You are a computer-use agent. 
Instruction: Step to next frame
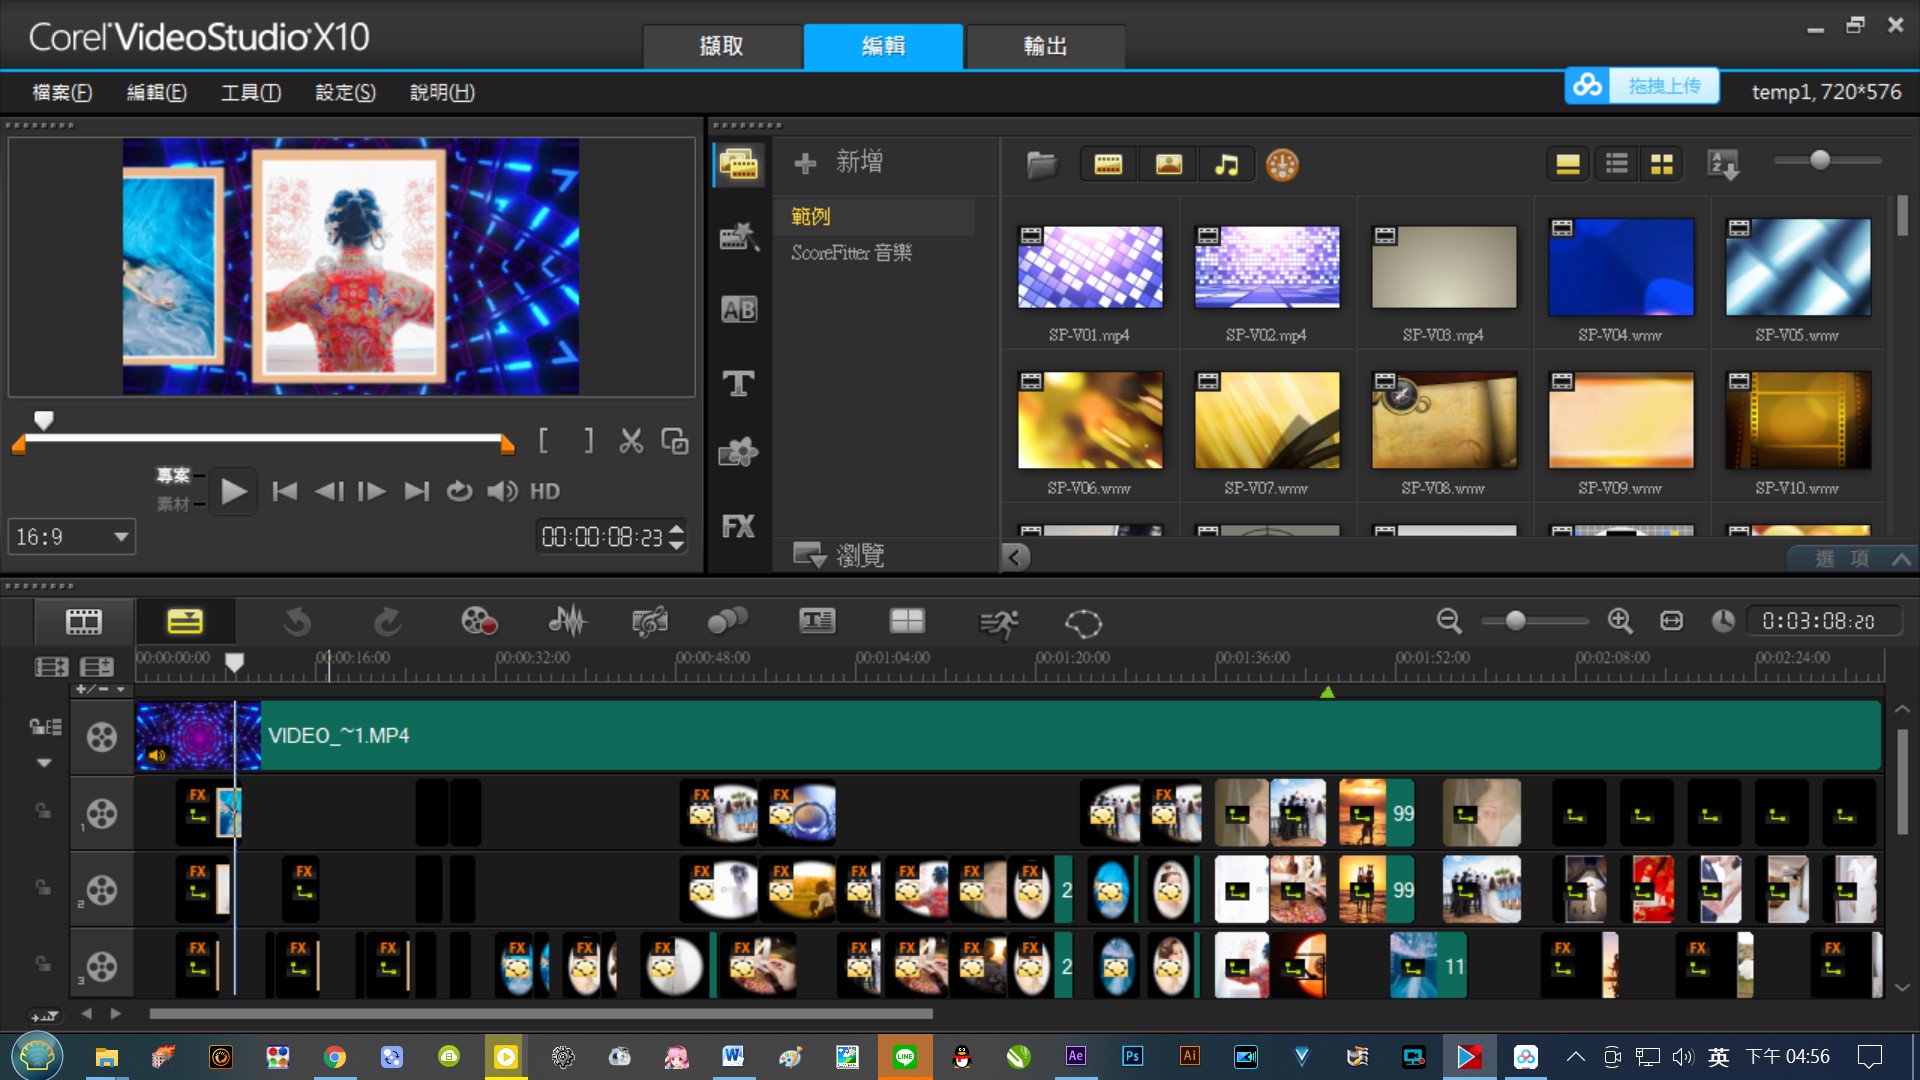coord(372,491)
